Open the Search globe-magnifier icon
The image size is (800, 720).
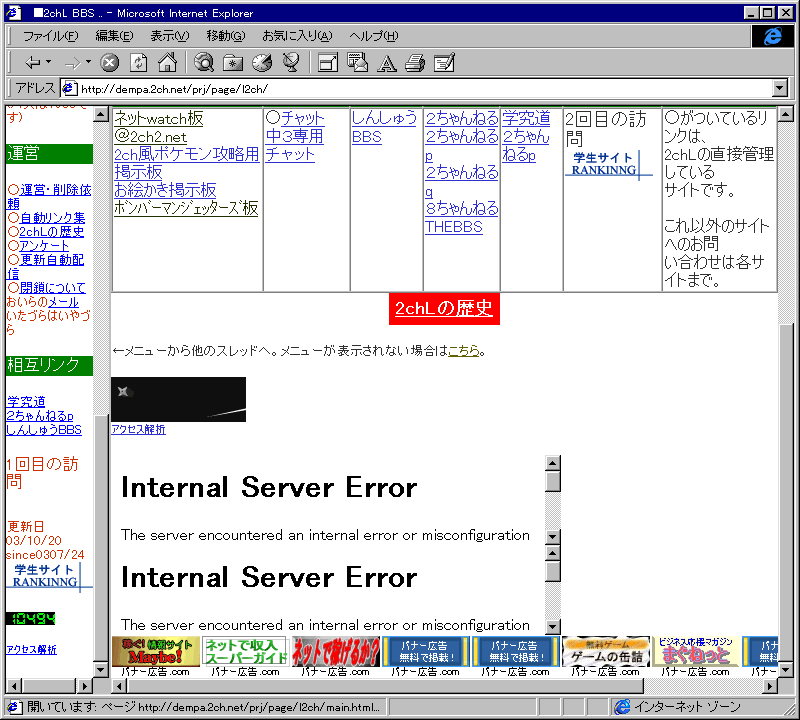[204, 63]
